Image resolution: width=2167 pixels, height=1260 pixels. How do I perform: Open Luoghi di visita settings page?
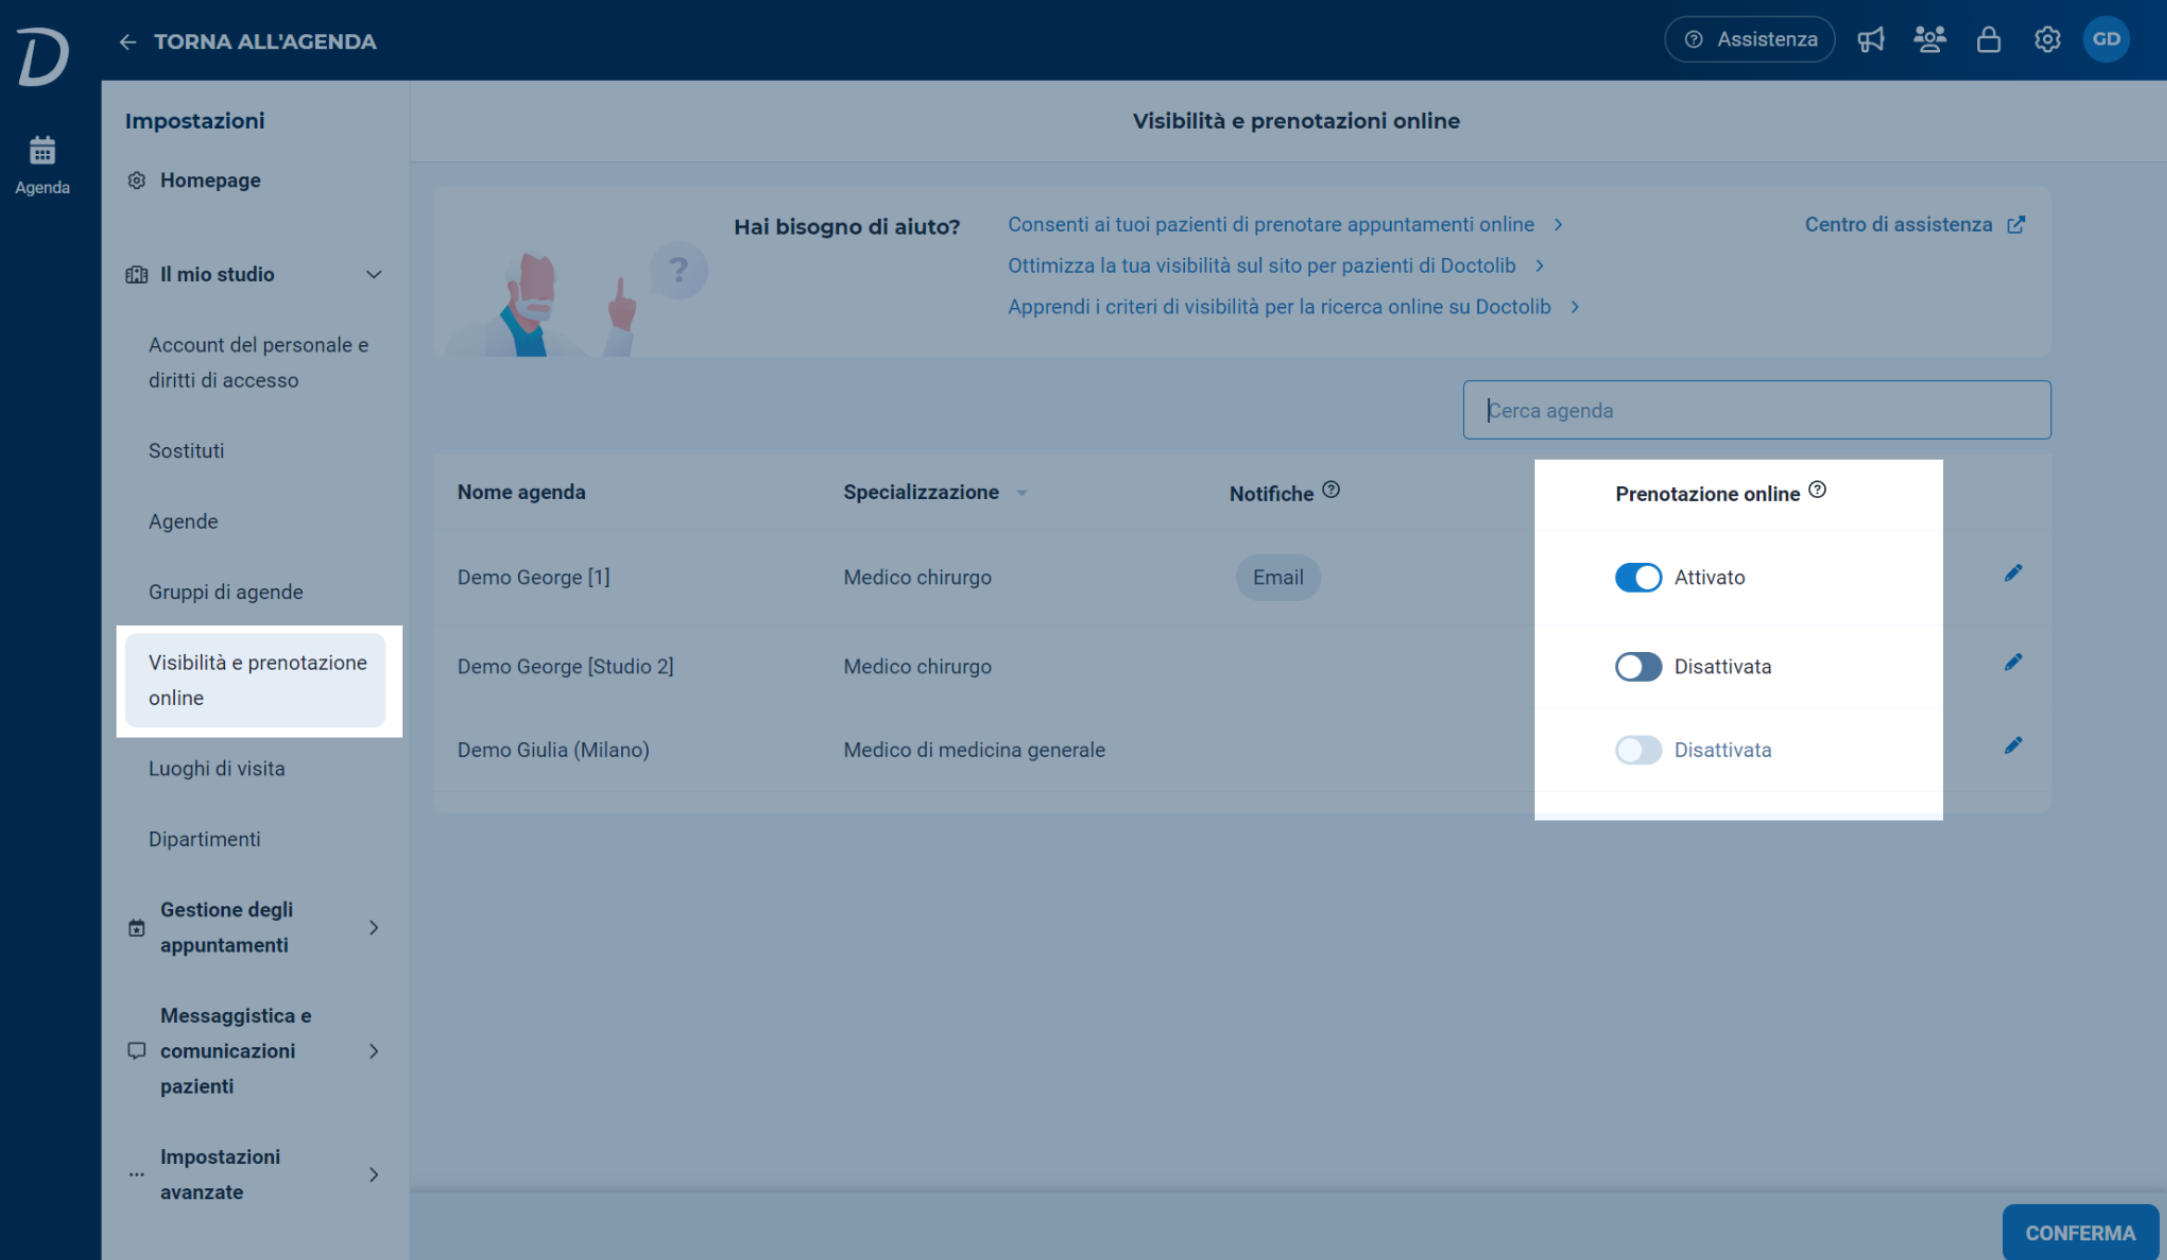(217, 769)
